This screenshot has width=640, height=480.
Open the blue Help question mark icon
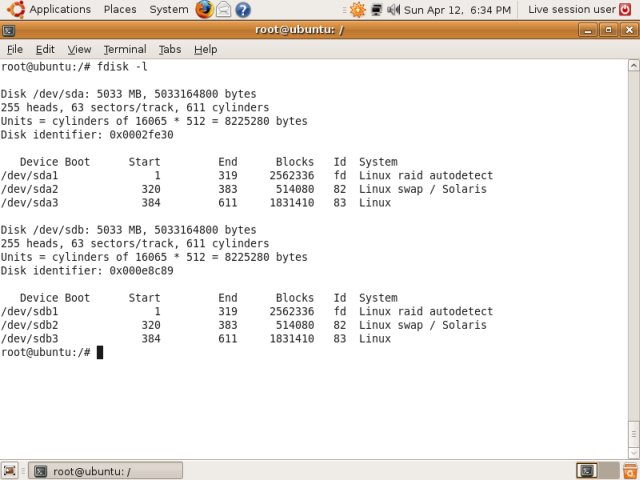coord(243,9)
